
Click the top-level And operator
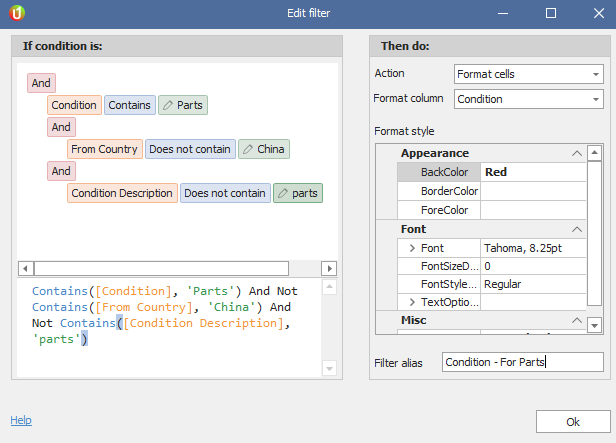(41, 83)
